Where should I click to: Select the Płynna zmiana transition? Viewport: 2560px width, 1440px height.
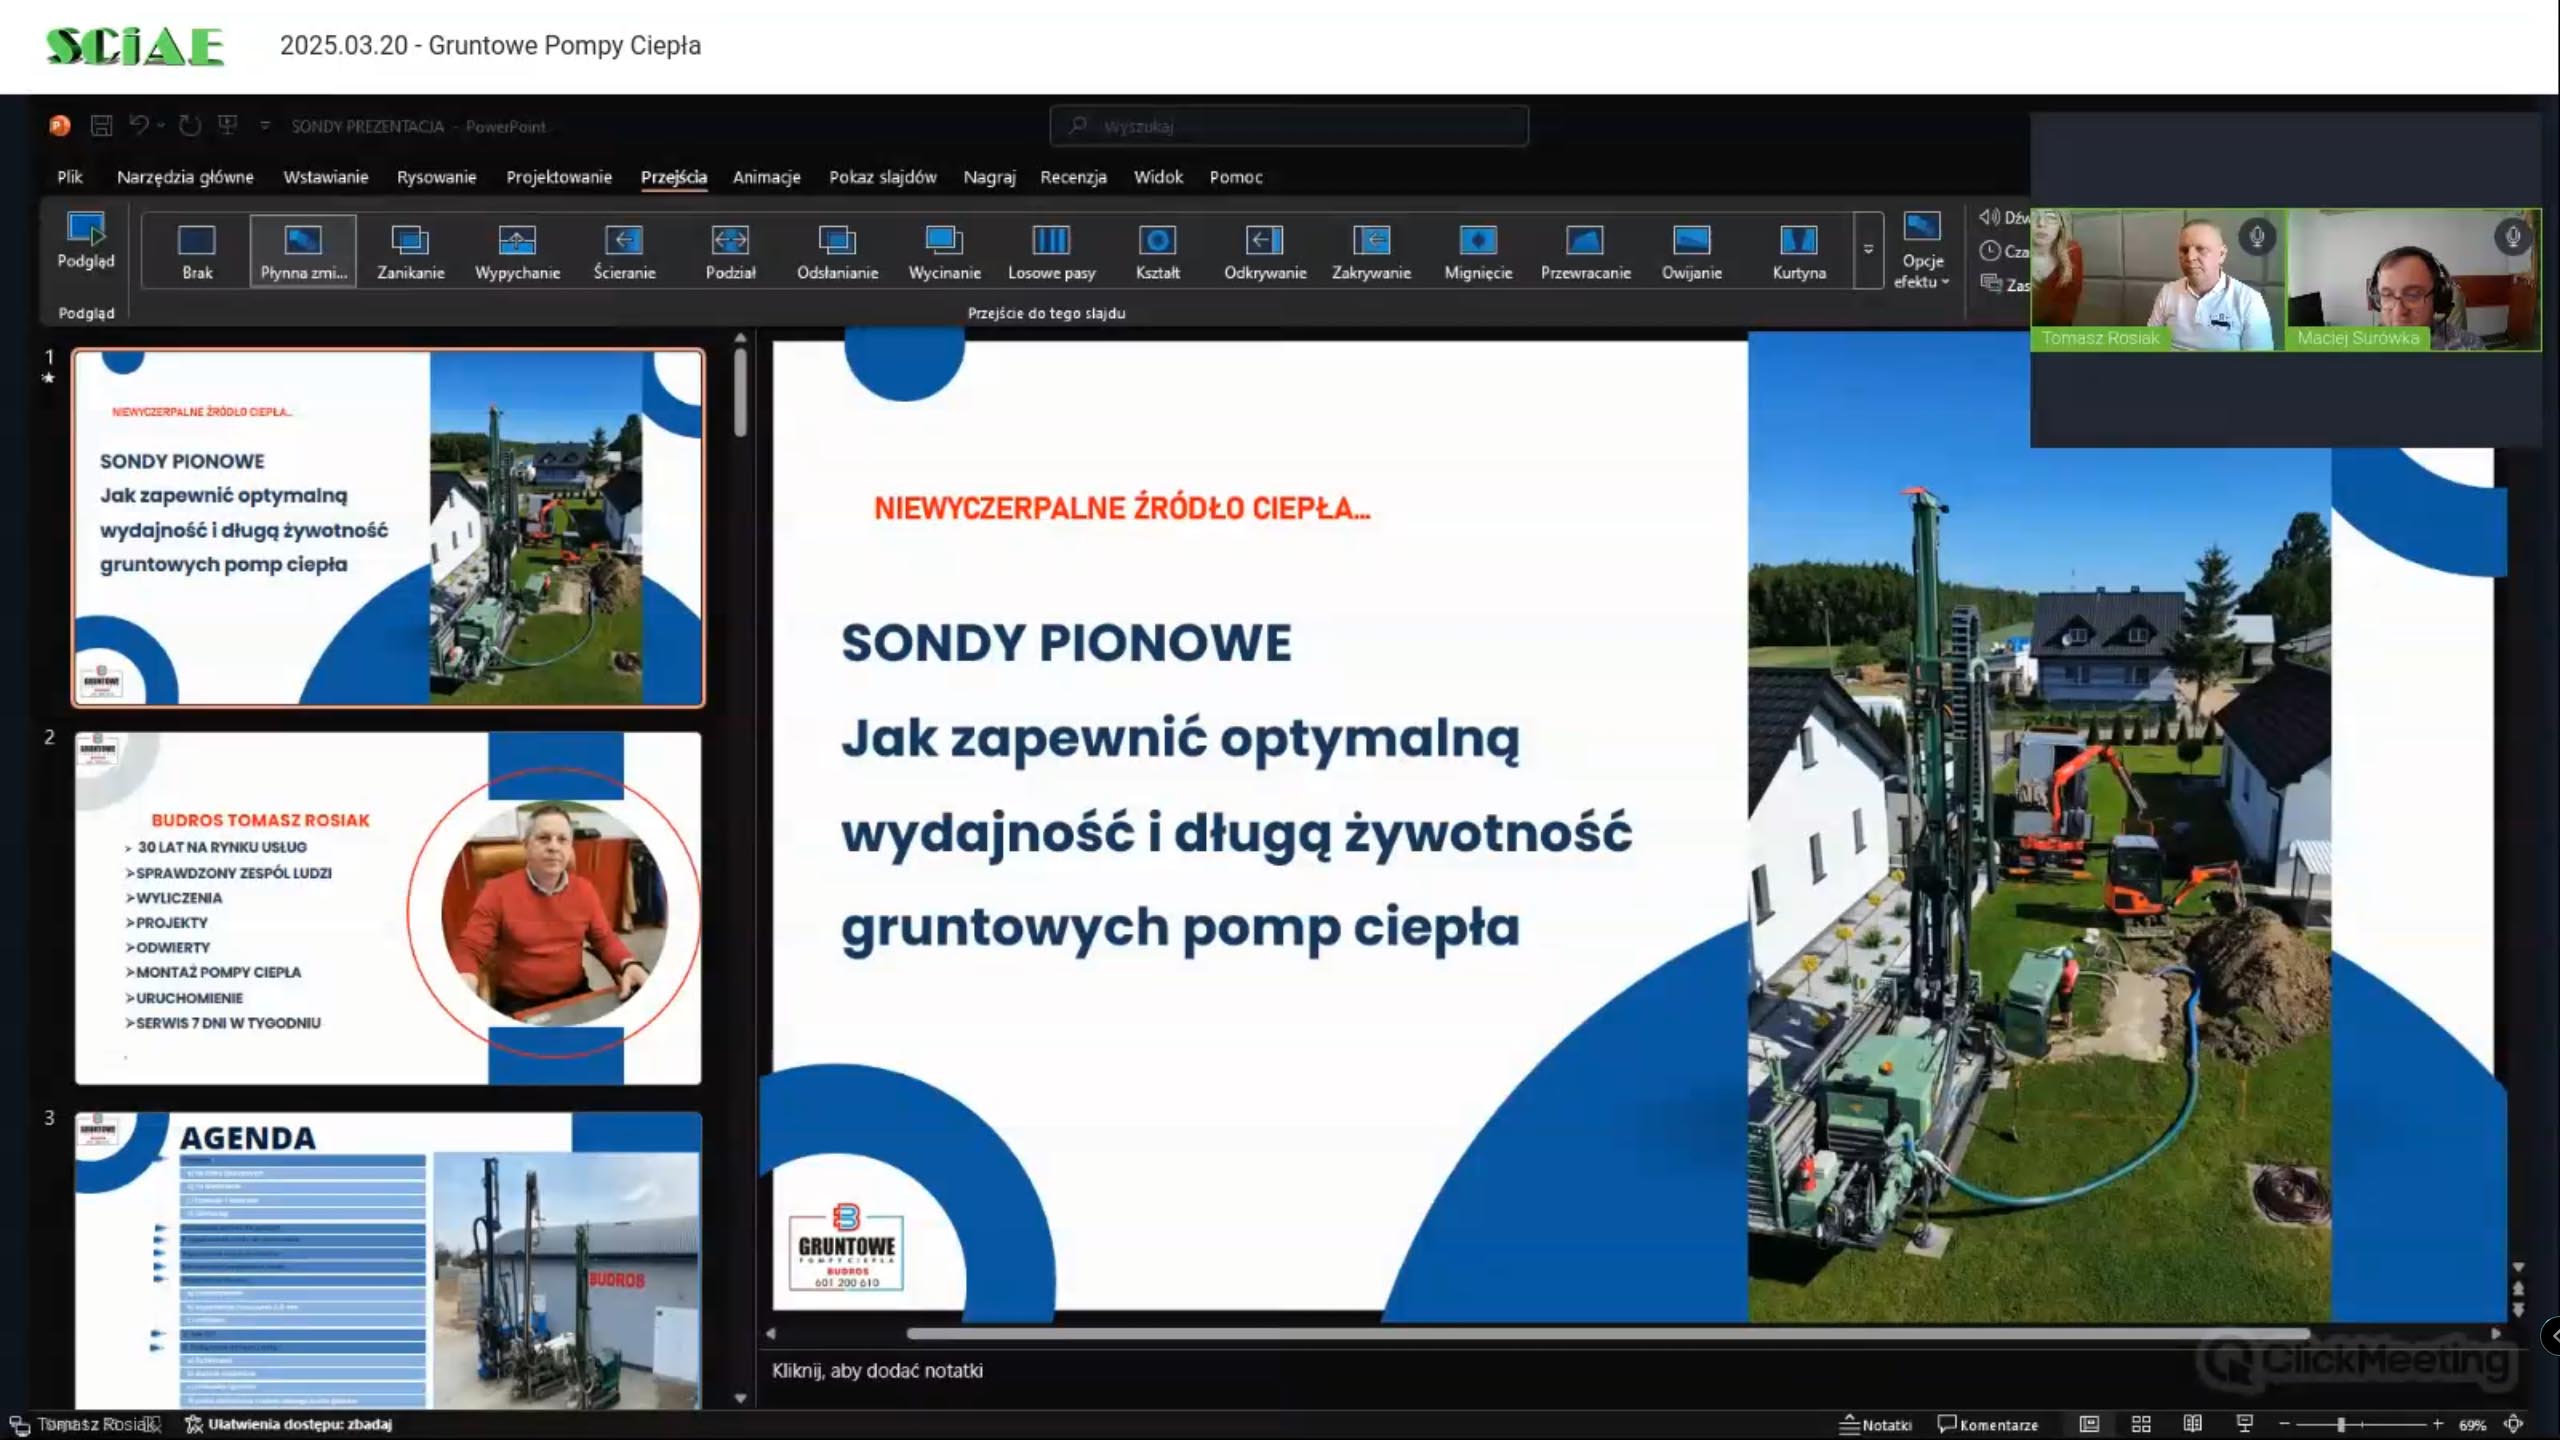[304, 252]
